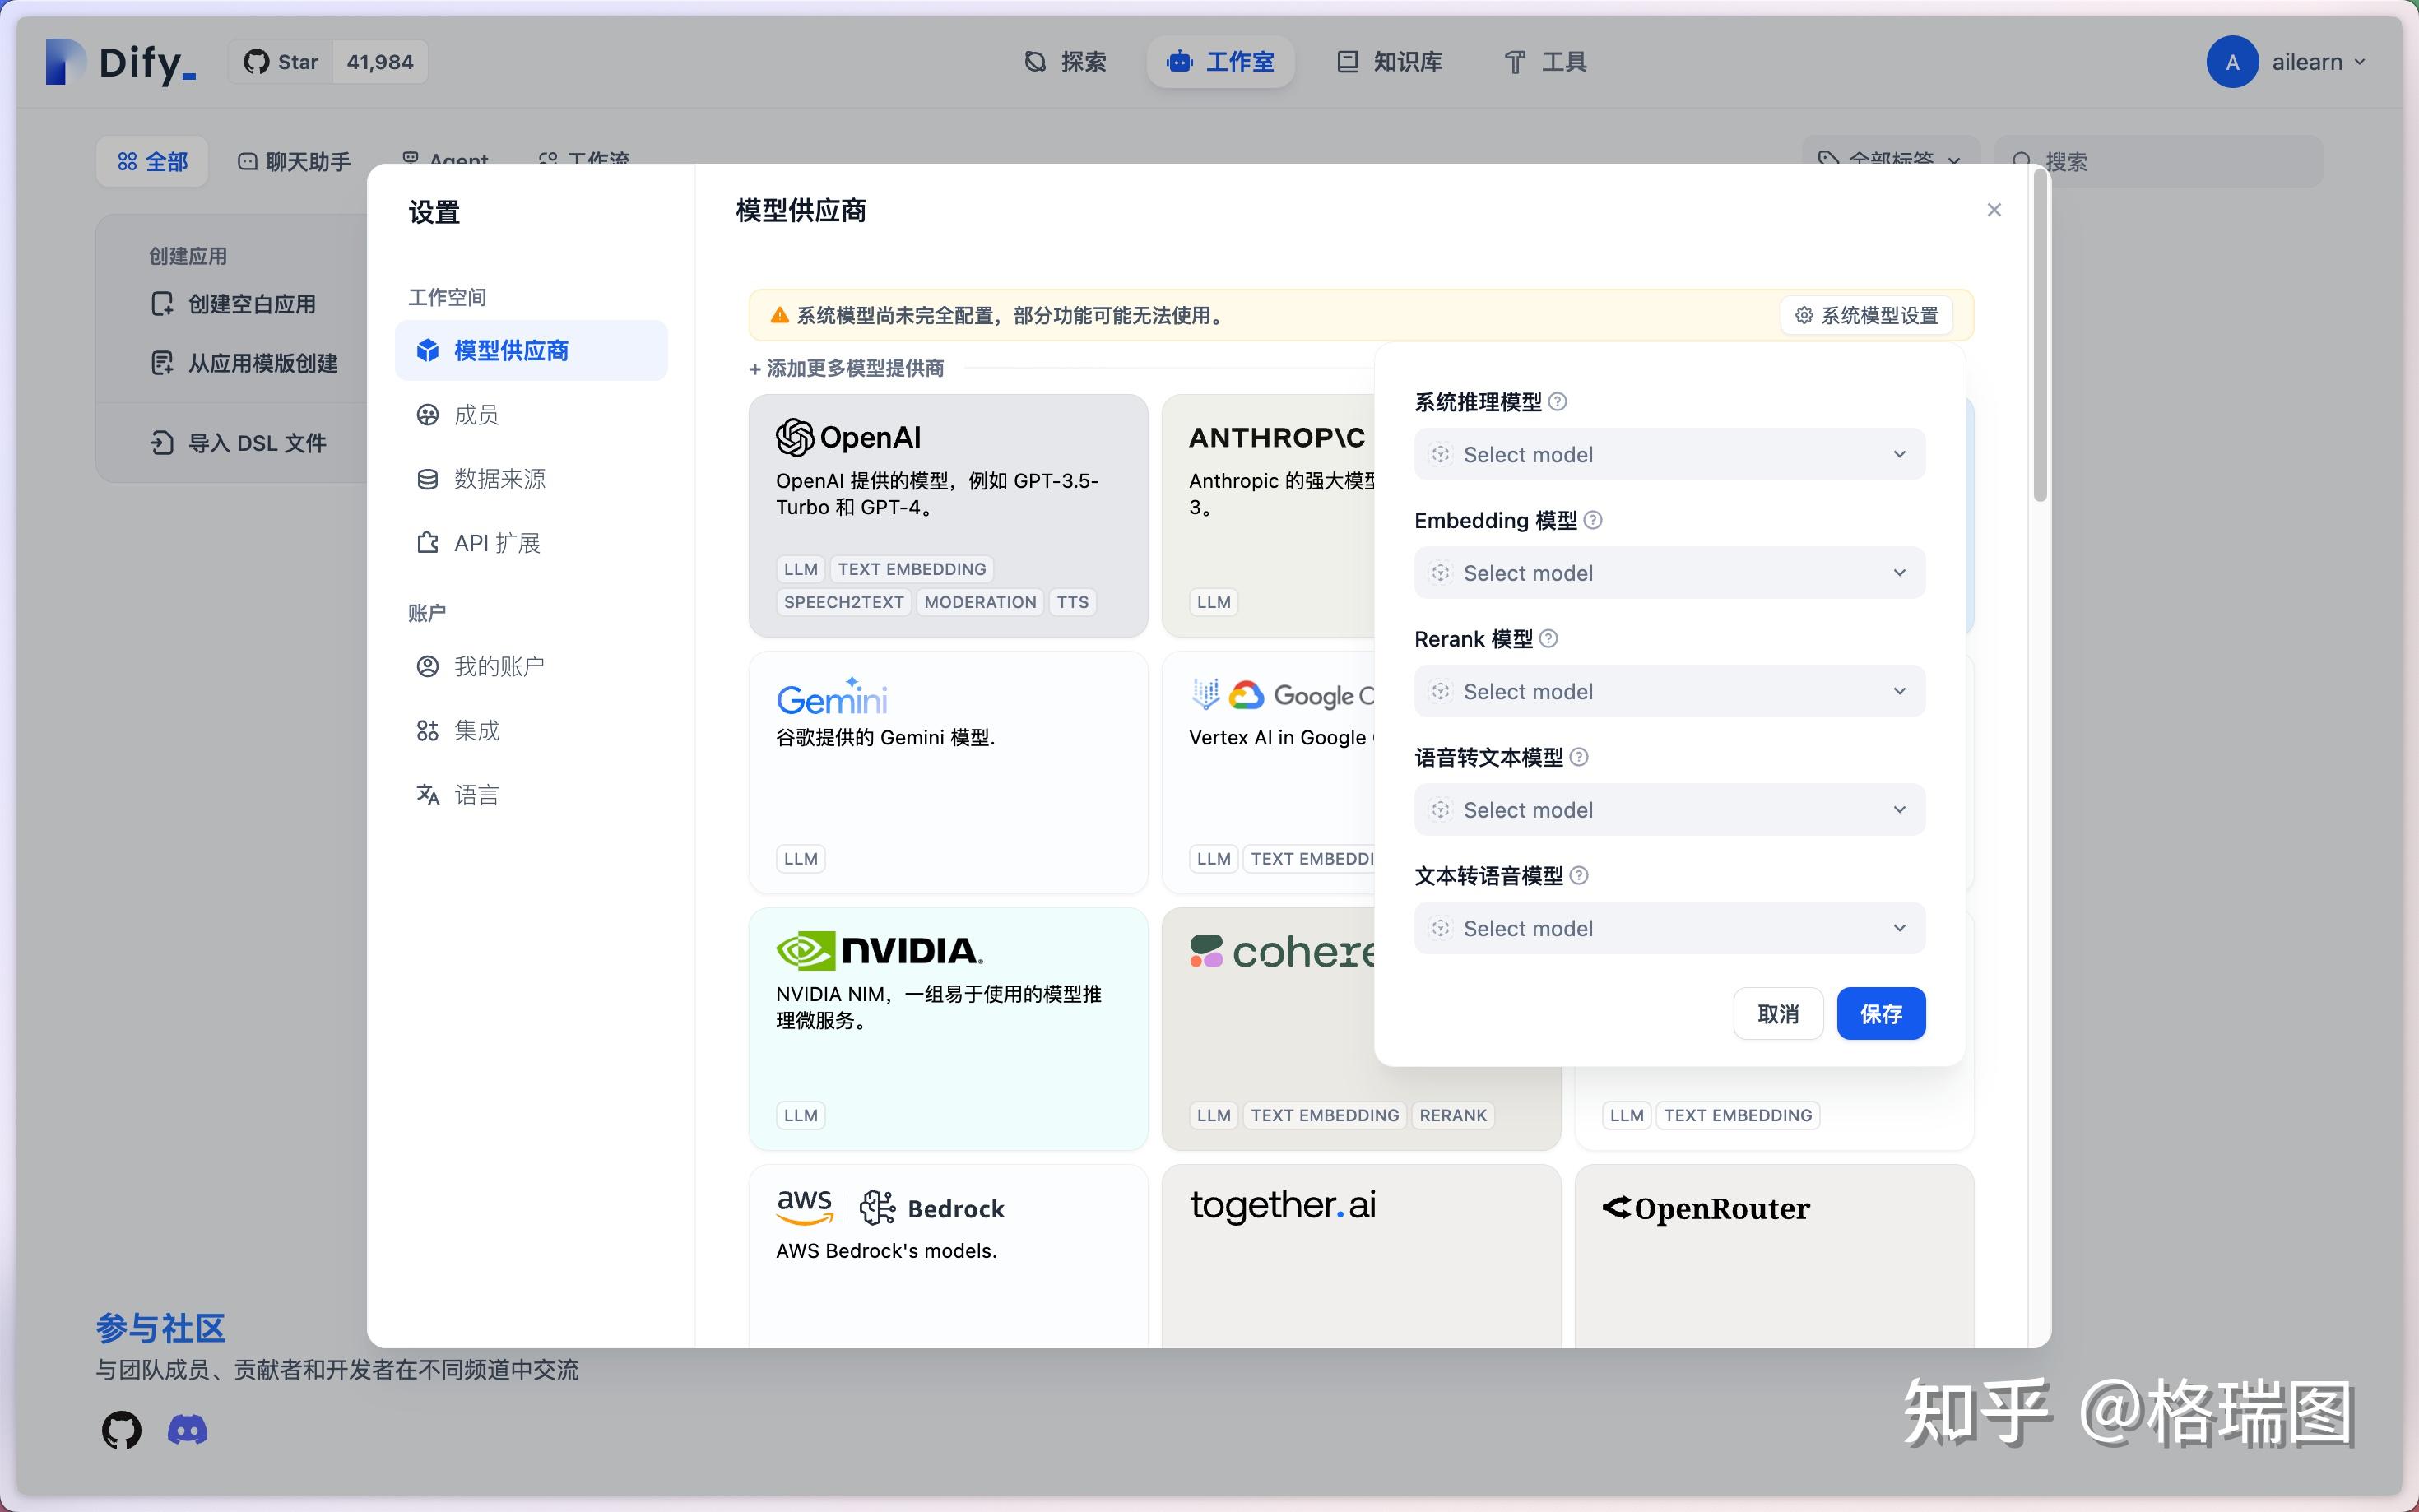
Task: Click the ailearn avatar icon
Action: pos(2232,62)
